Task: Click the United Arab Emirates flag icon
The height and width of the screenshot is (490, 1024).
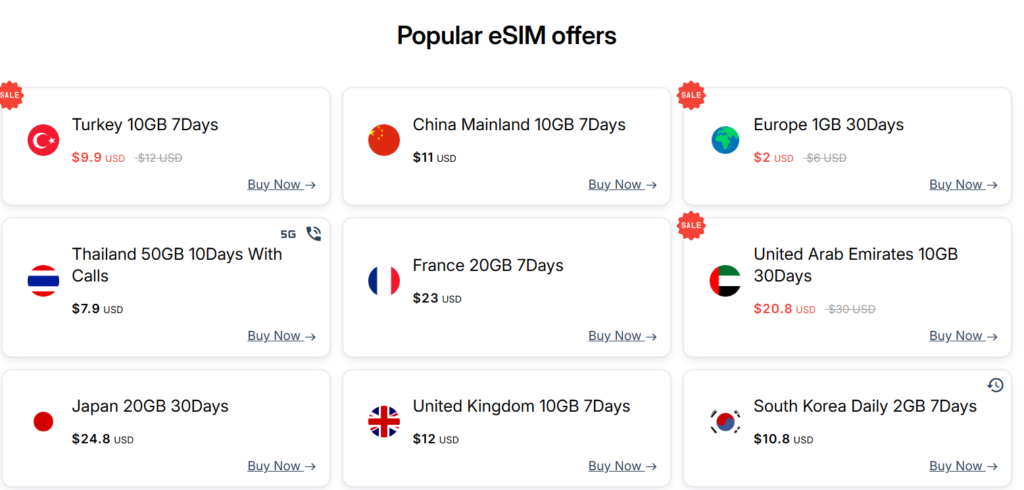Action: (x=725, y=281)
